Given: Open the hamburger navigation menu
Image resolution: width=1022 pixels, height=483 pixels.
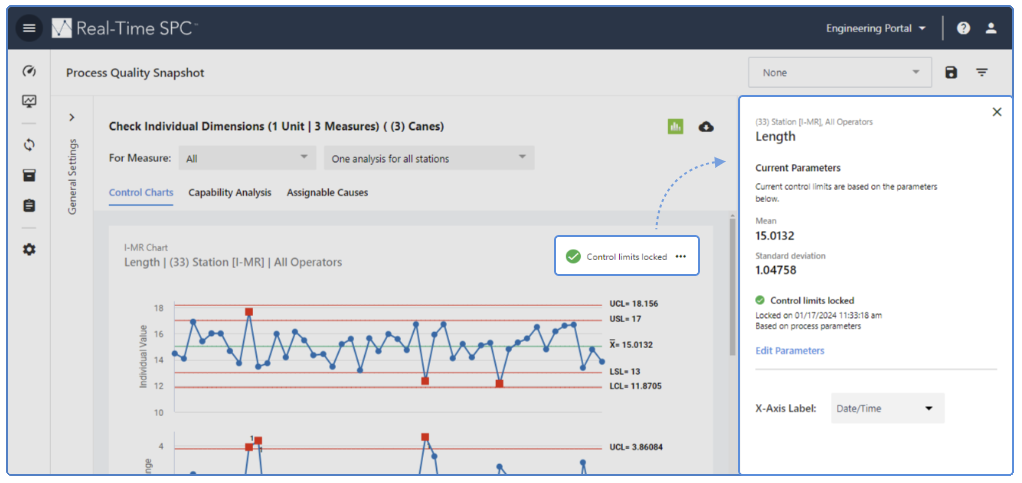Looking at the screenshot, I should point(29,28).
